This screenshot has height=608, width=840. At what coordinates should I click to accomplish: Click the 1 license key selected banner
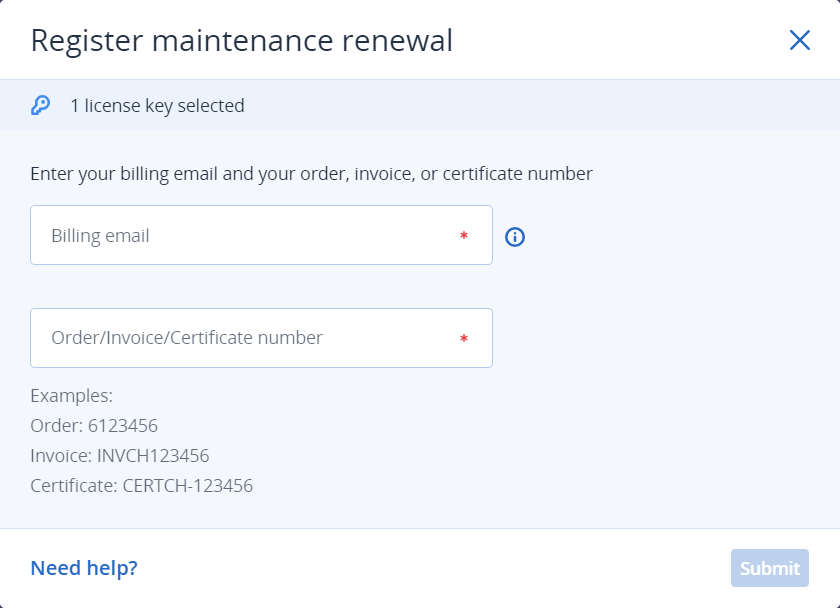pyautogui.click(x=156, y=104)
